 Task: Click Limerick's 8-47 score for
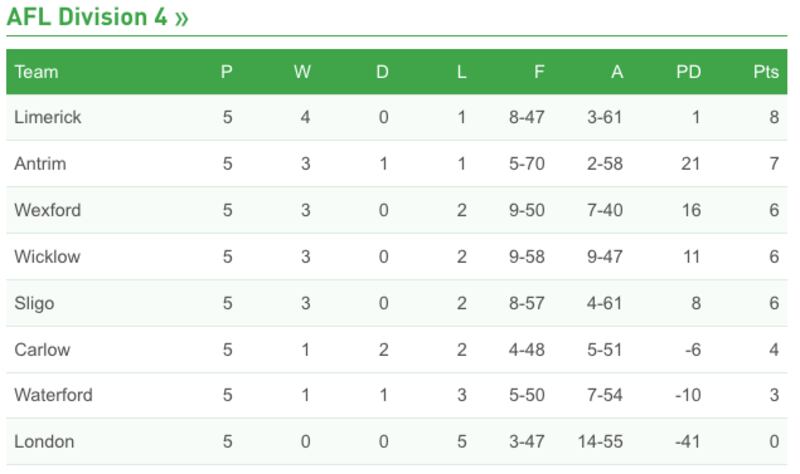pyautogui.click(x=526, y=117)
